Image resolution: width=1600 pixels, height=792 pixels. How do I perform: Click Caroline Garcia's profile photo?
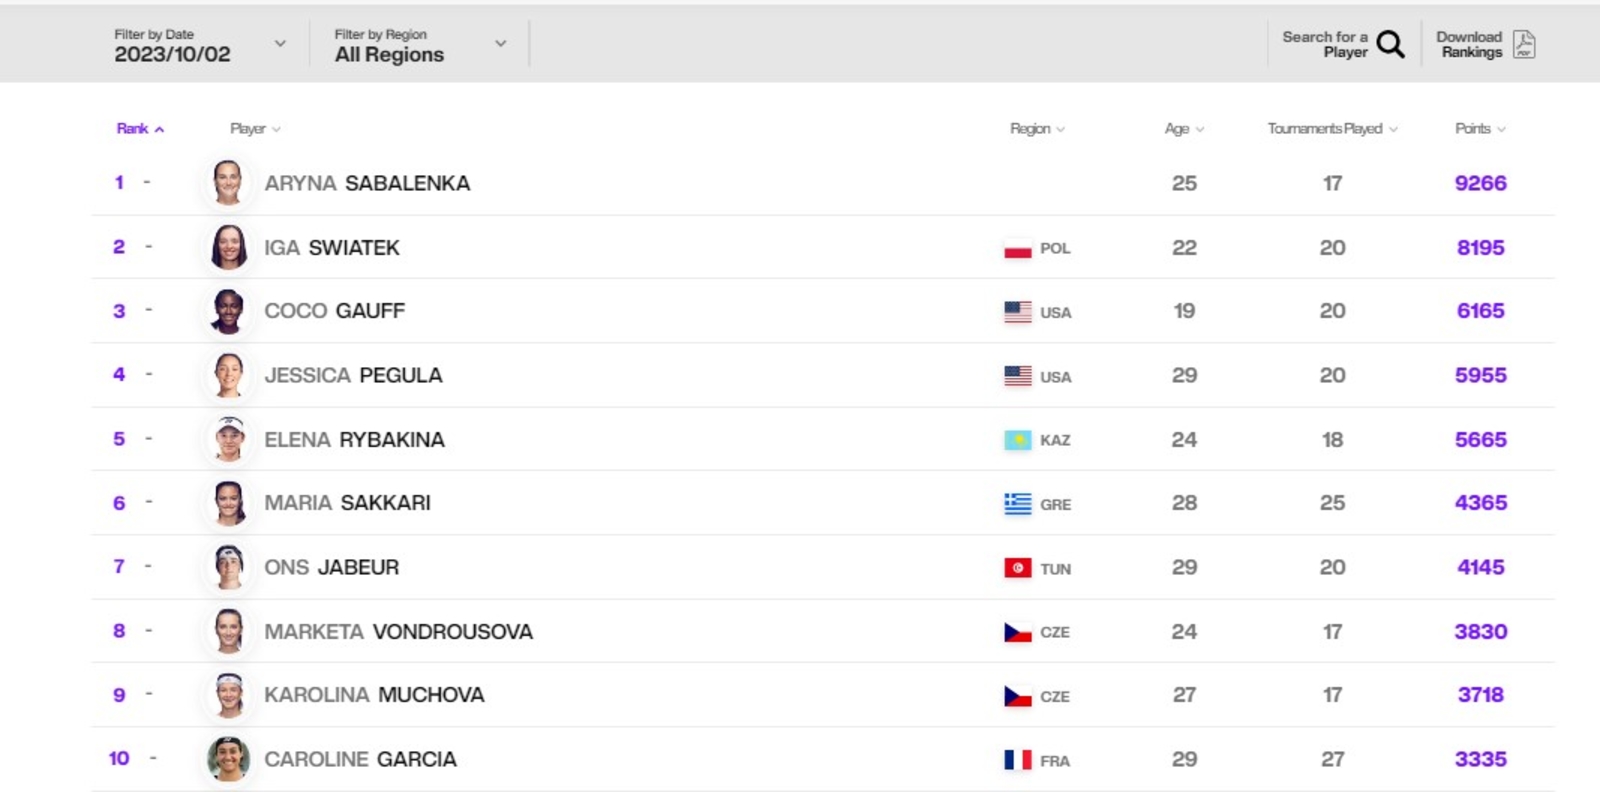click(x=228, y=759)
